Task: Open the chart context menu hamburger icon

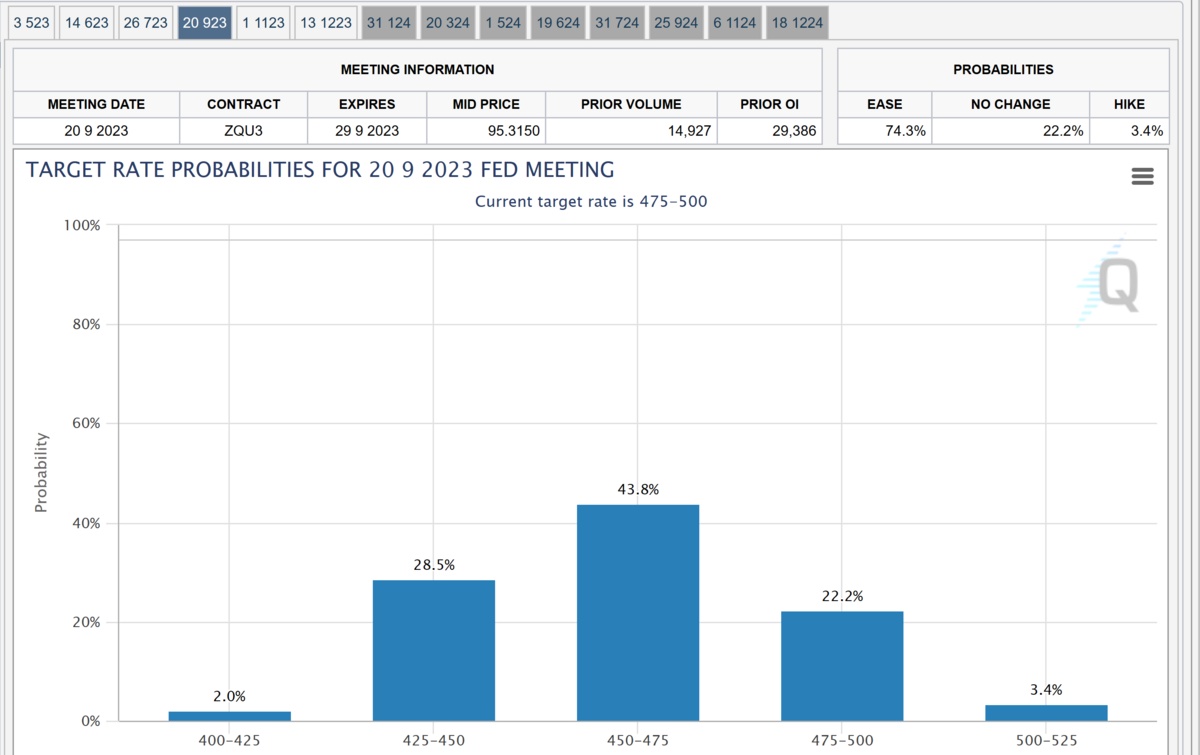Action: pos(1142,176)
